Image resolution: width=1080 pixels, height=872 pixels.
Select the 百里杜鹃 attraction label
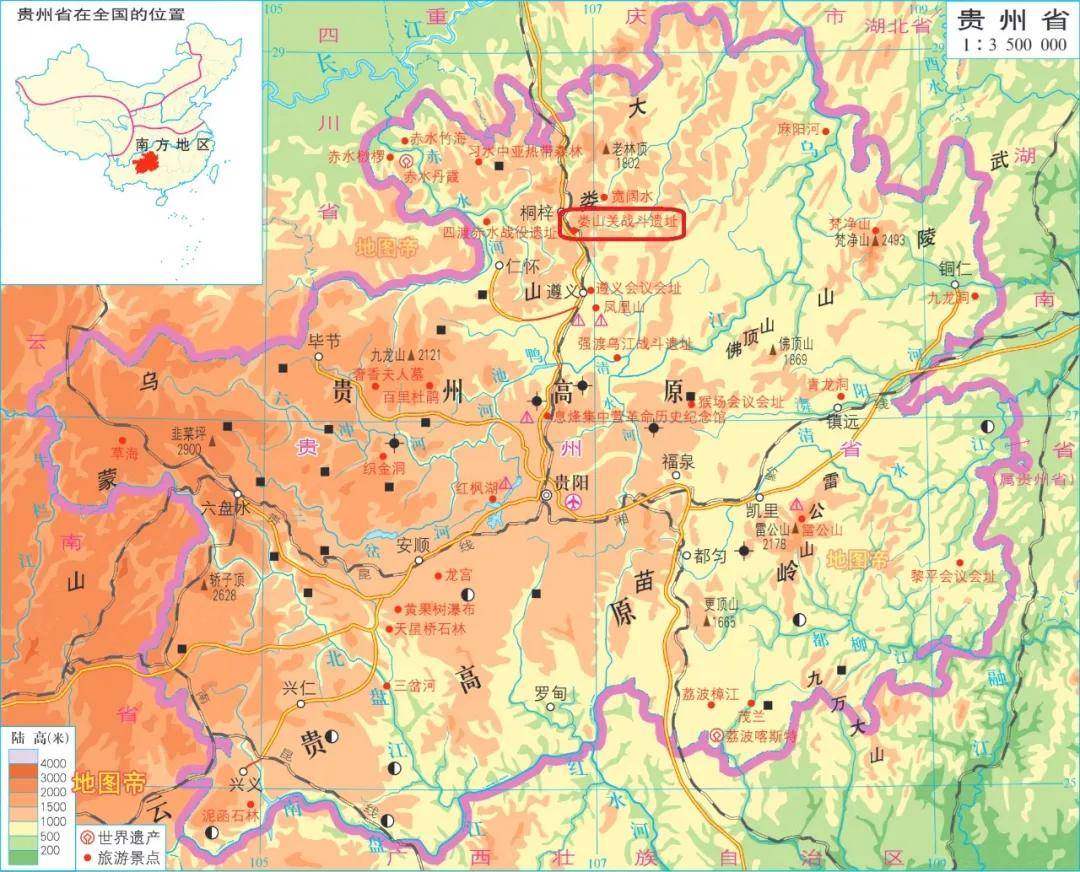point(413,397)
